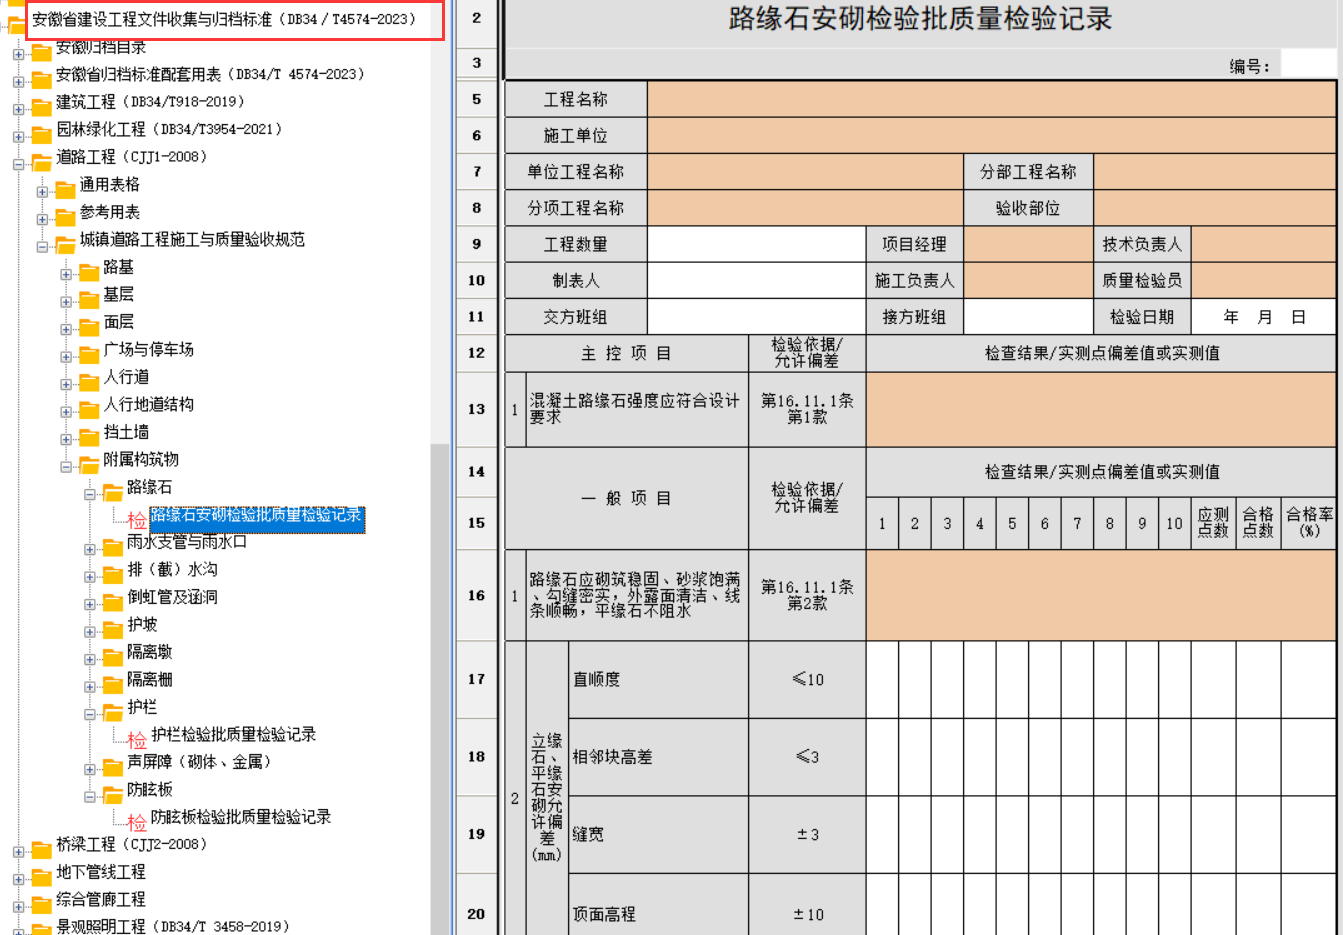Click the orange 施工单位 value cell
This screenshot has width=1343, height=935.
990,135
